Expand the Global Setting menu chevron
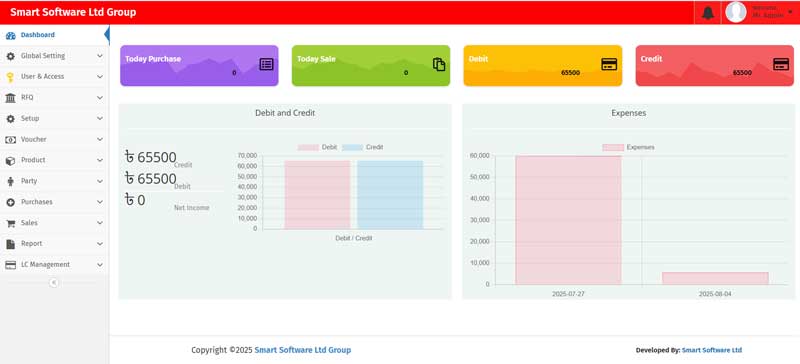 [99, 56]
